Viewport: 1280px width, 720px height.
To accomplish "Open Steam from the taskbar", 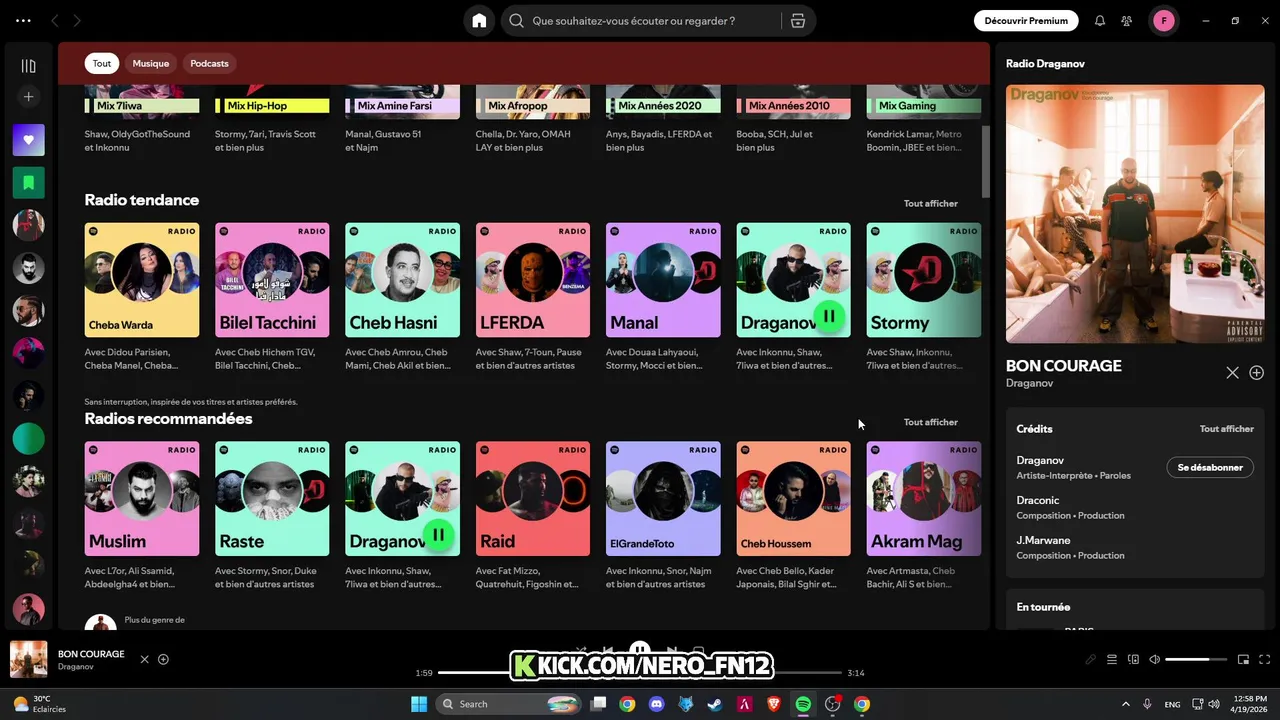I will pos(714,704).
